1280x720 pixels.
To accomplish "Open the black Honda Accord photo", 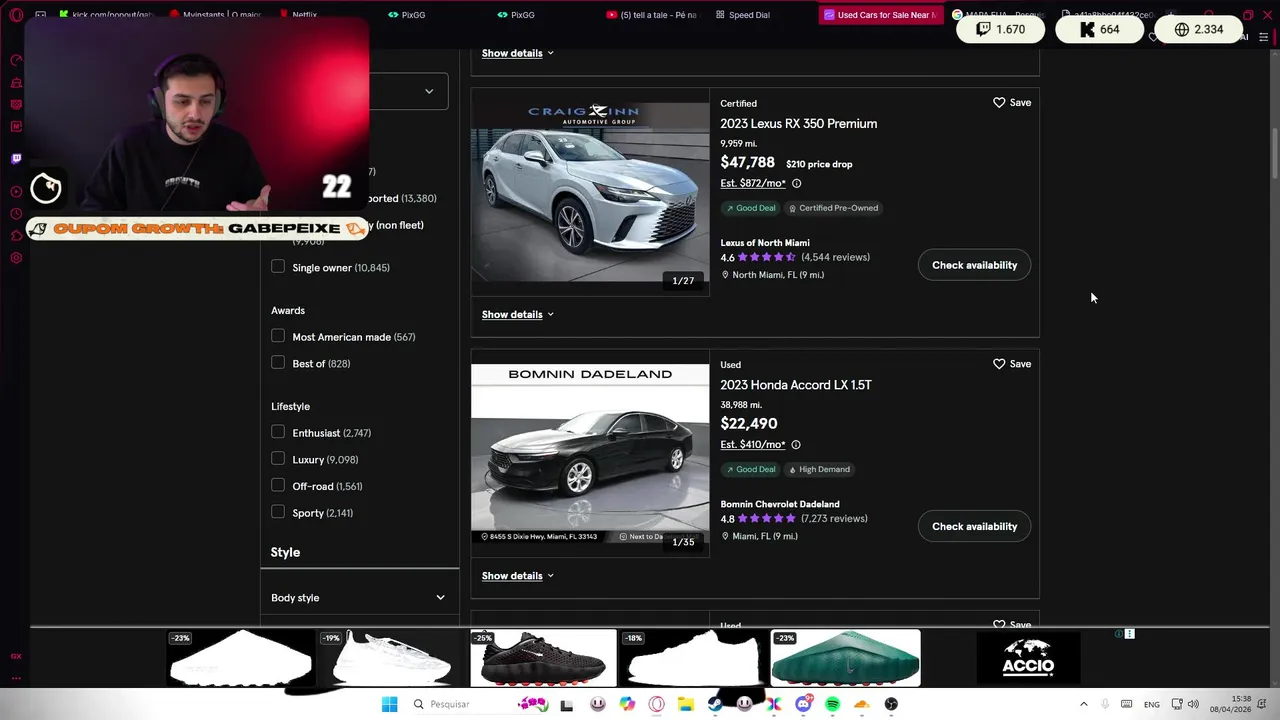I will point(590,453).
